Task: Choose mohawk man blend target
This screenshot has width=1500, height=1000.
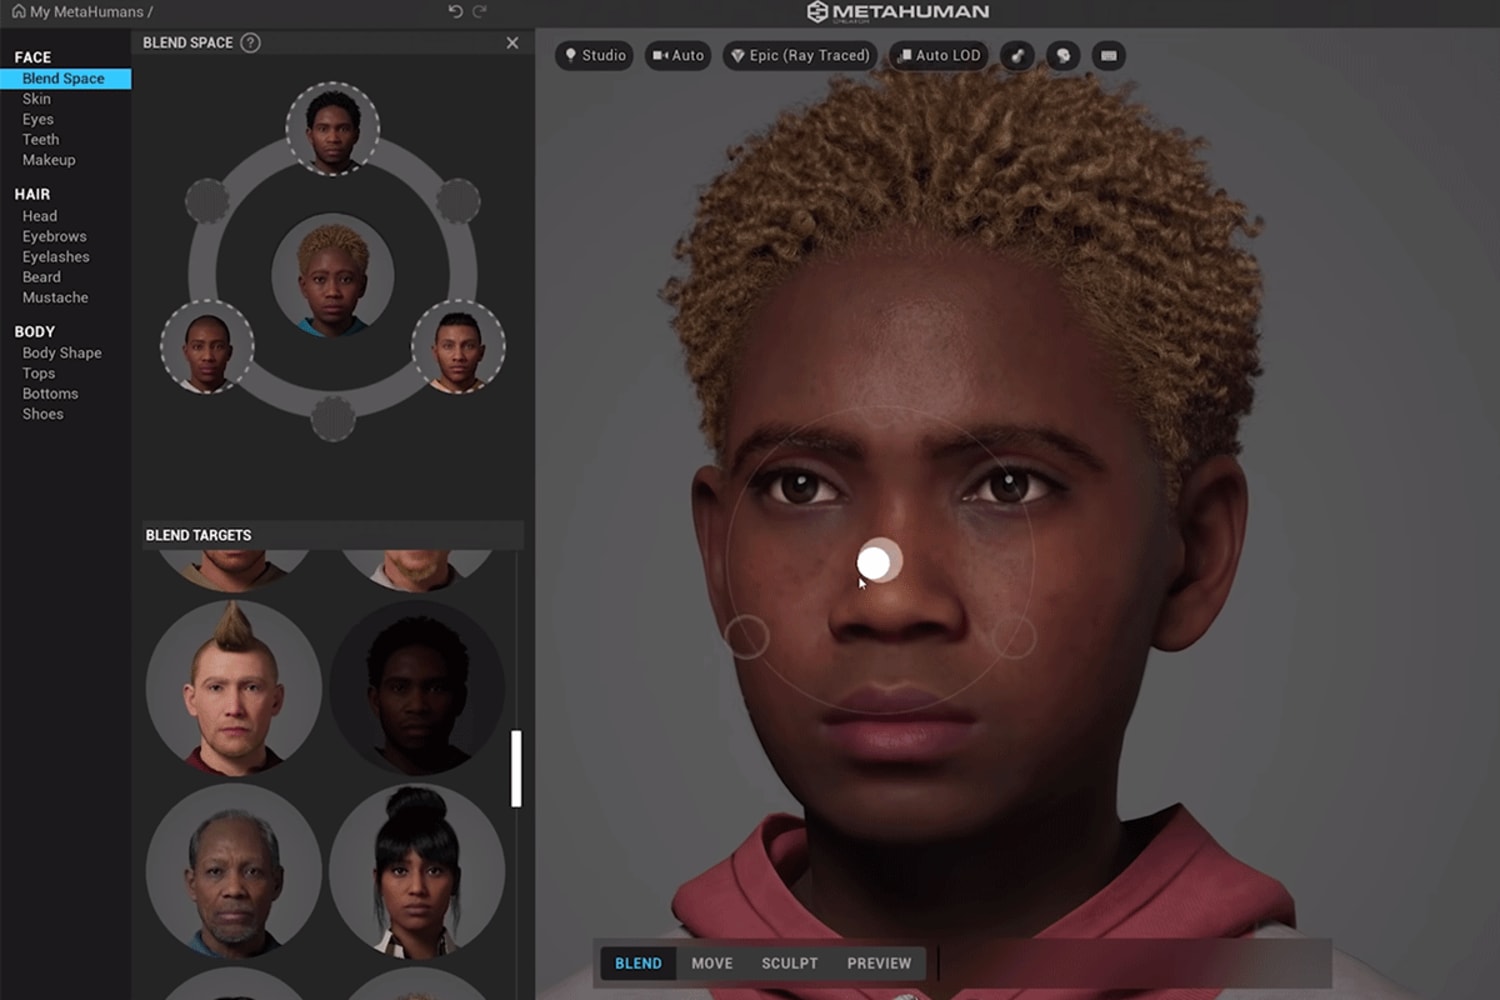Action: (x=234, y=688)
